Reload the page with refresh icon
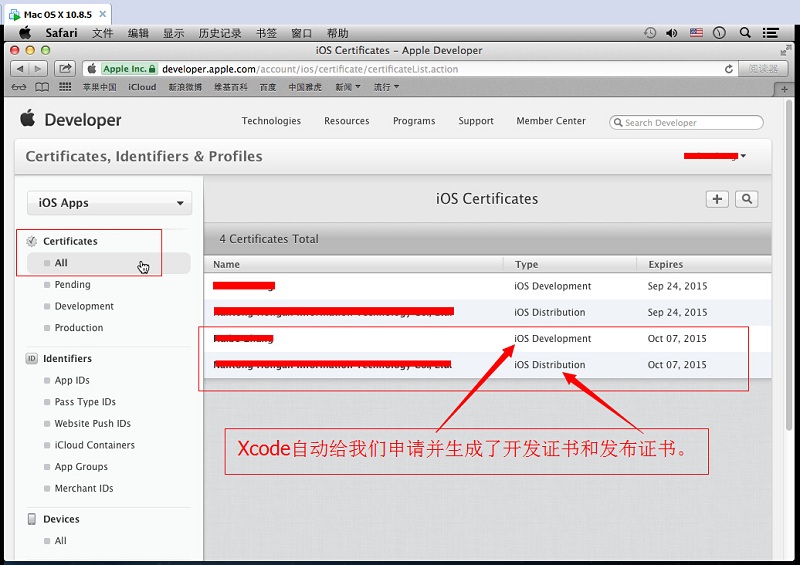Viewport: 800px width, 565px height. (x=729, y=69)
